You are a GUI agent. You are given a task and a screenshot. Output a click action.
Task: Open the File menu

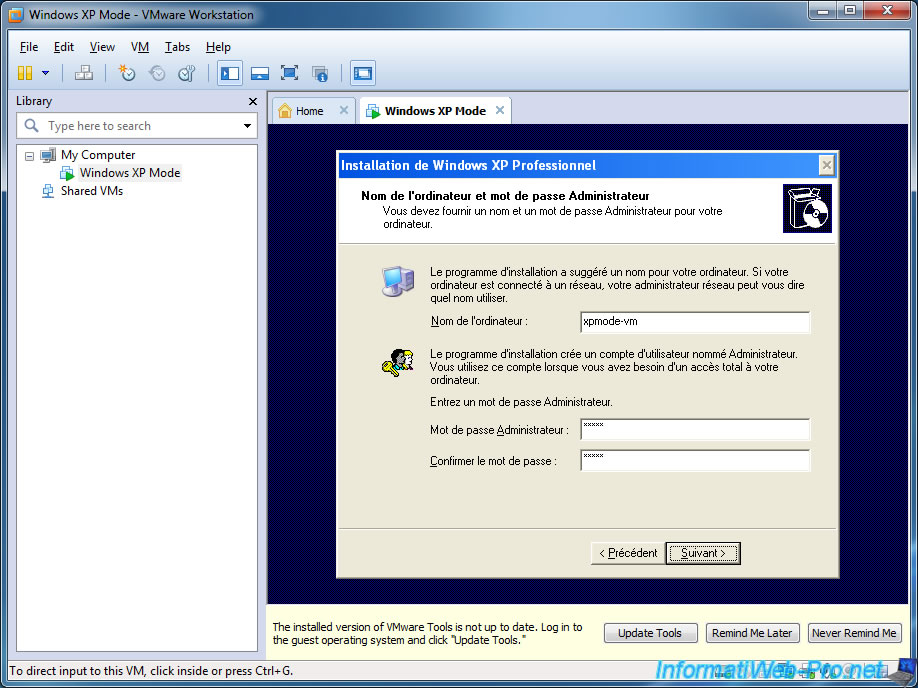[29, 47]
